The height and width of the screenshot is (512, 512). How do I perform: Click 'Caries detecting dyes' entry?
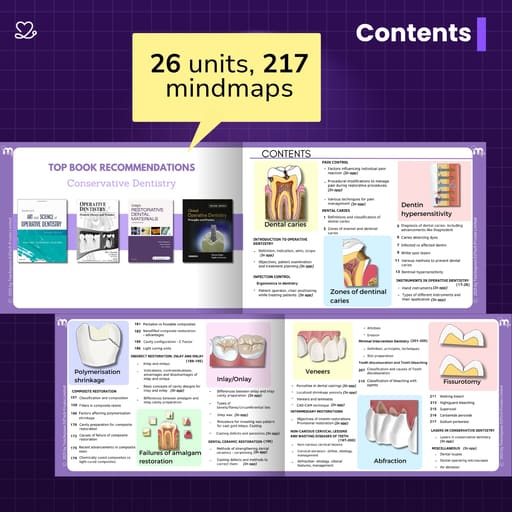[x=419, y=238]
